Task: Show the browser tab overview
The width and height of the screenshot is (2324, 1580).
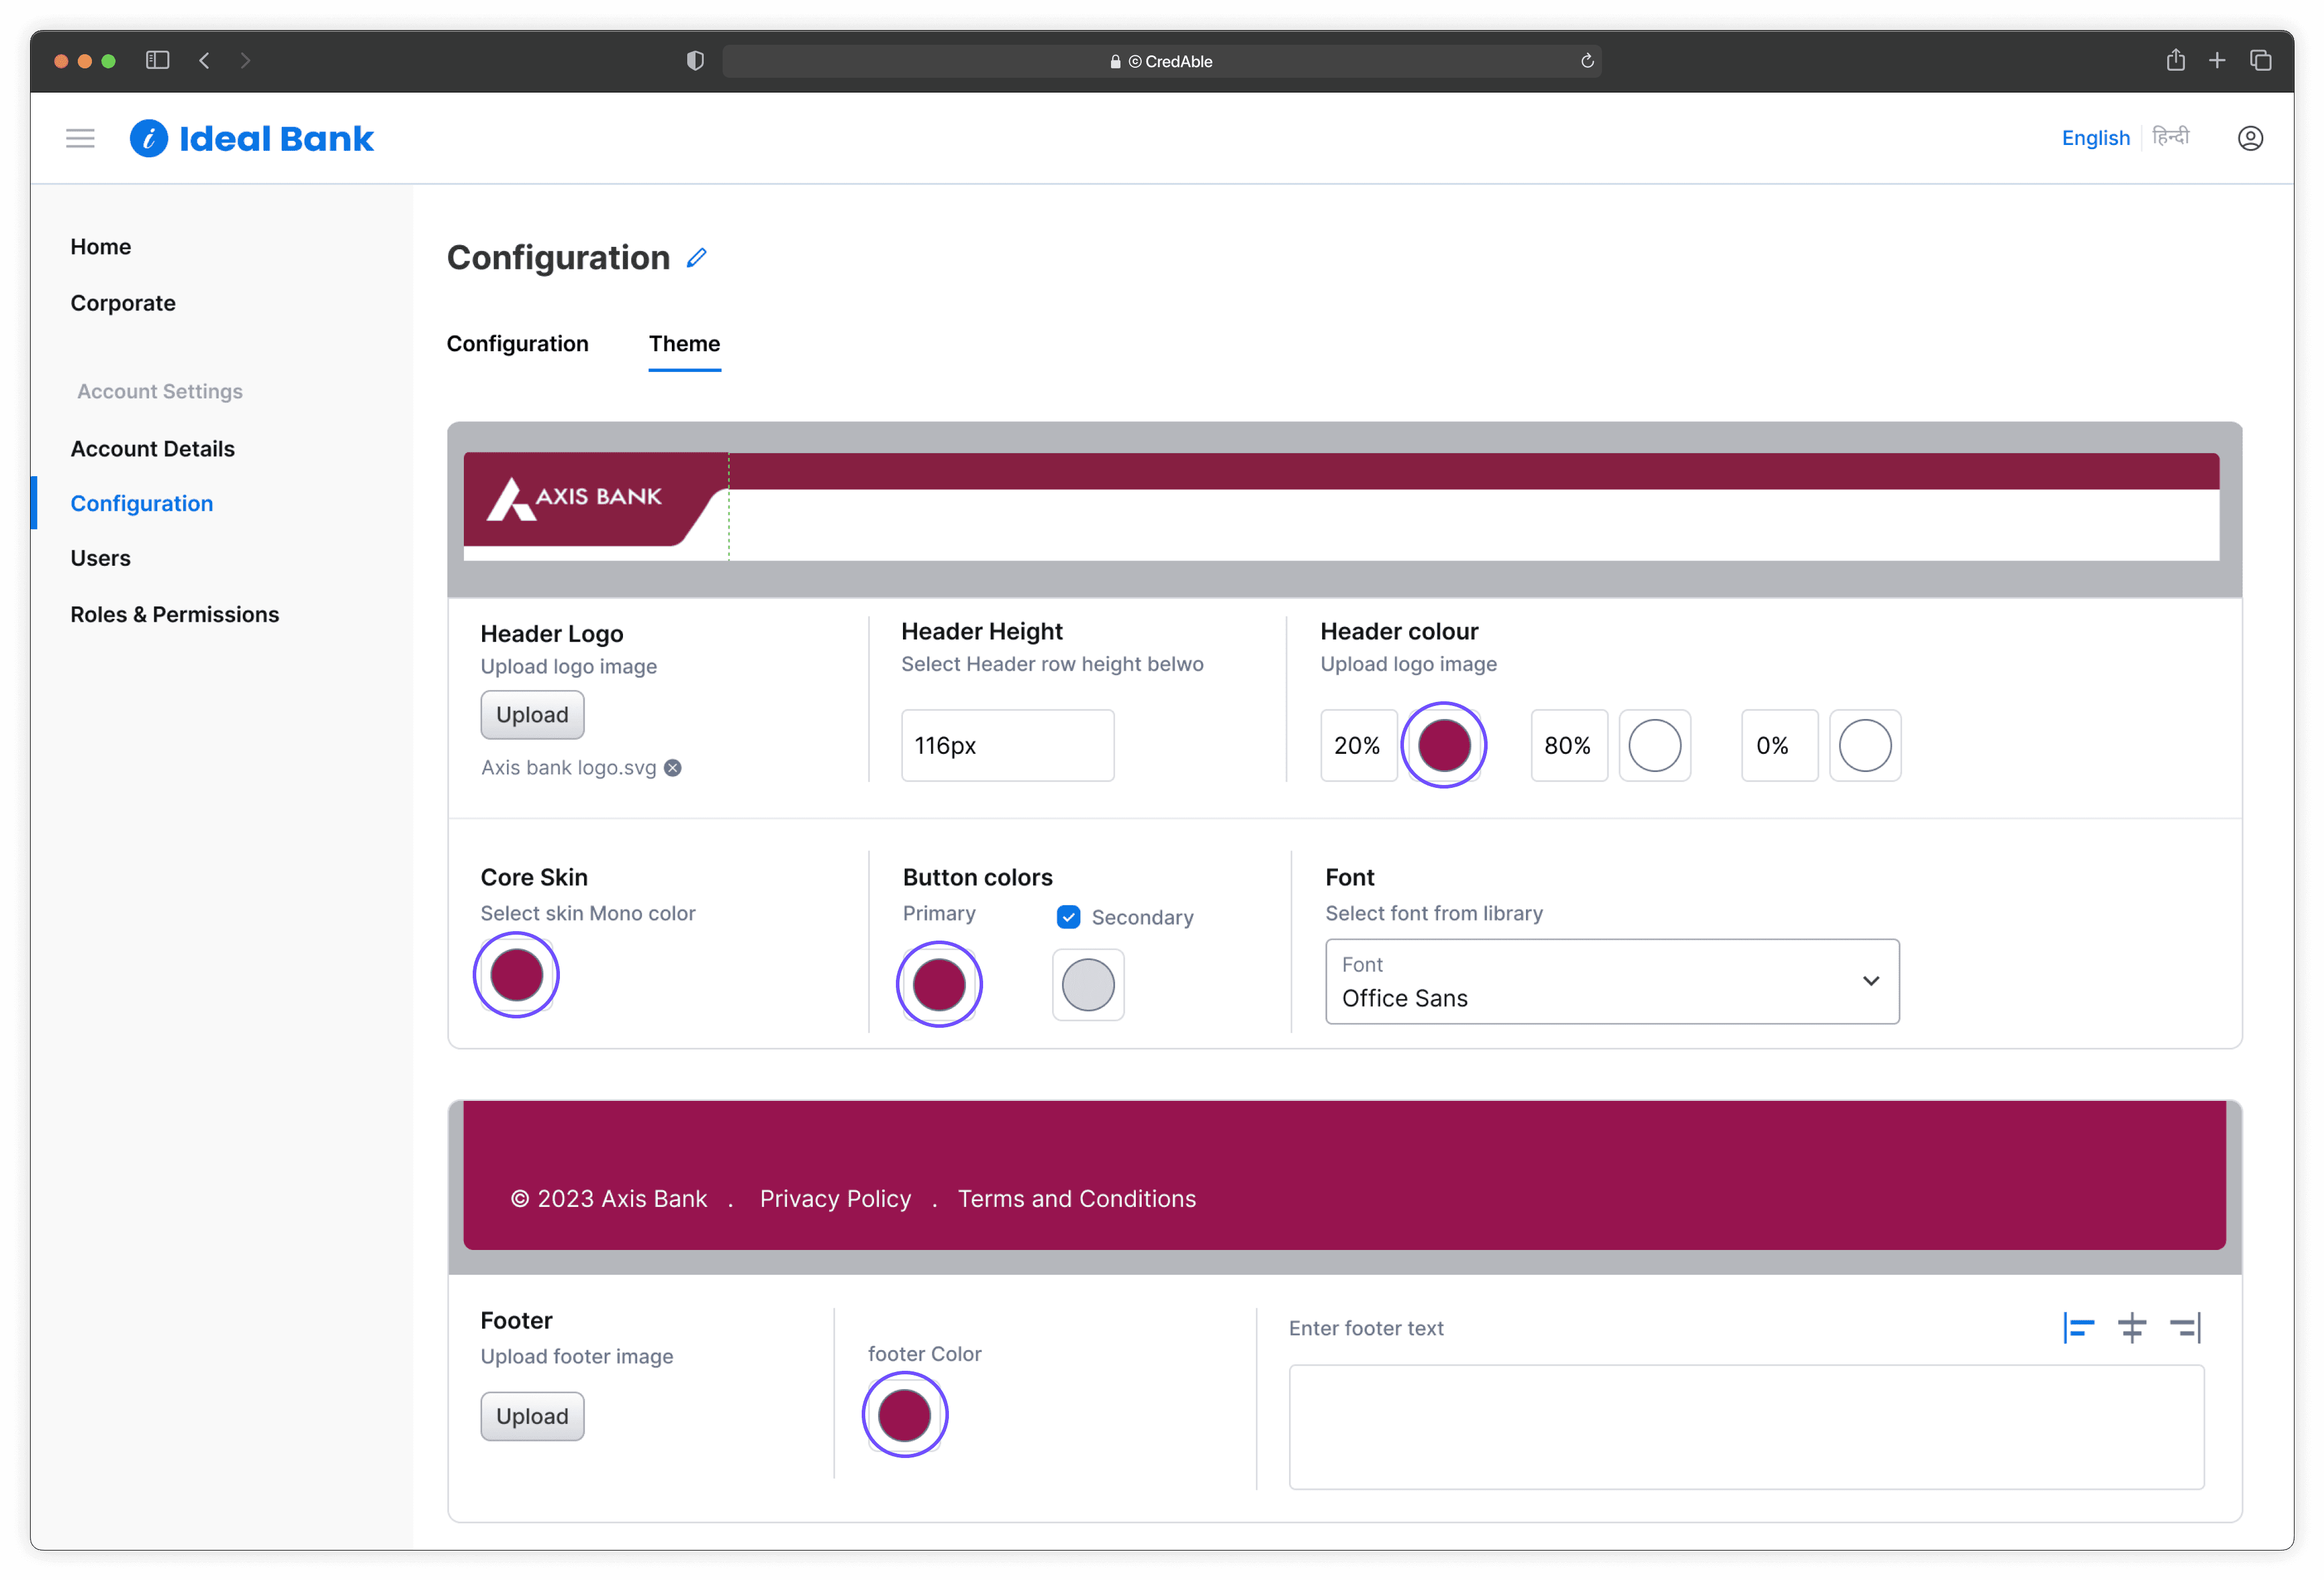Action: point(2261,60)
